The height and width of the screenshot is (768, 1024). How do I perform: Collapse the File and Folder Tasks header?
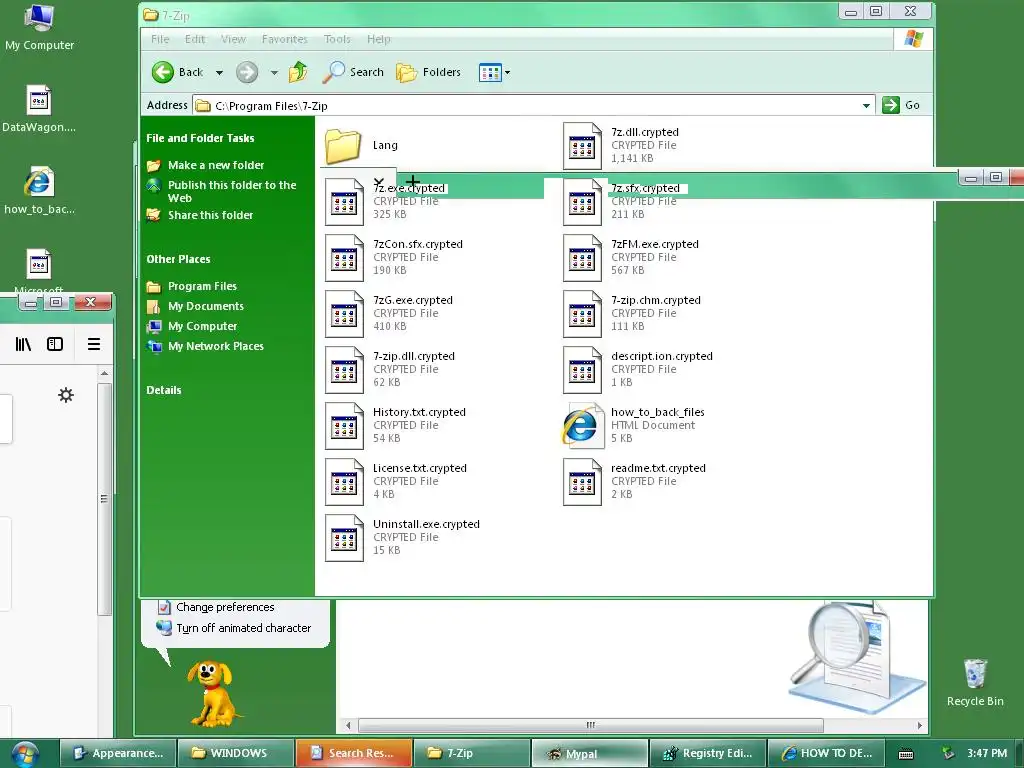coord(200,138)
